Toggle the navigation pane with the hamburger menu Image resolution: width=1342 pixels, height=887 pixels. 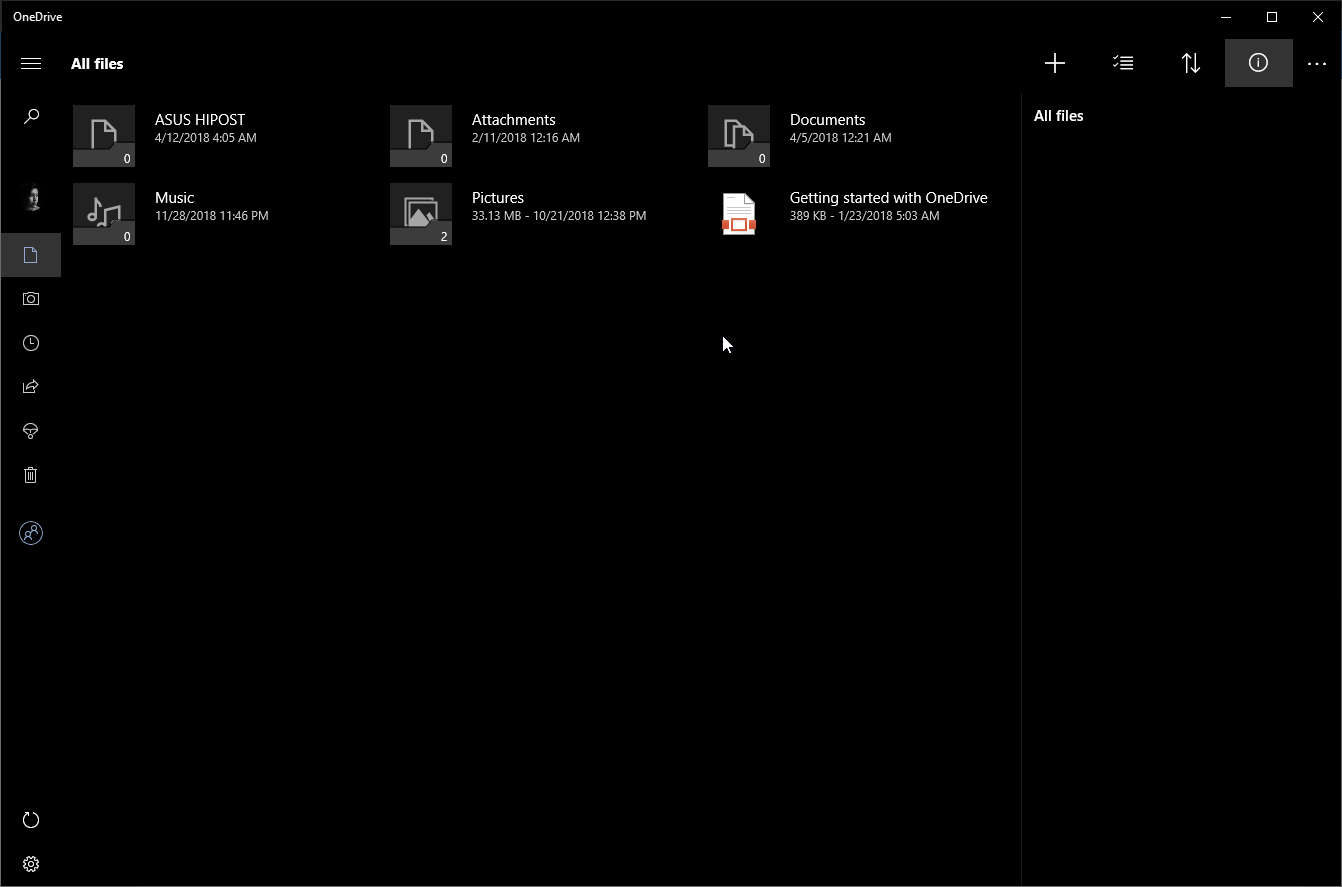point(31,63)
